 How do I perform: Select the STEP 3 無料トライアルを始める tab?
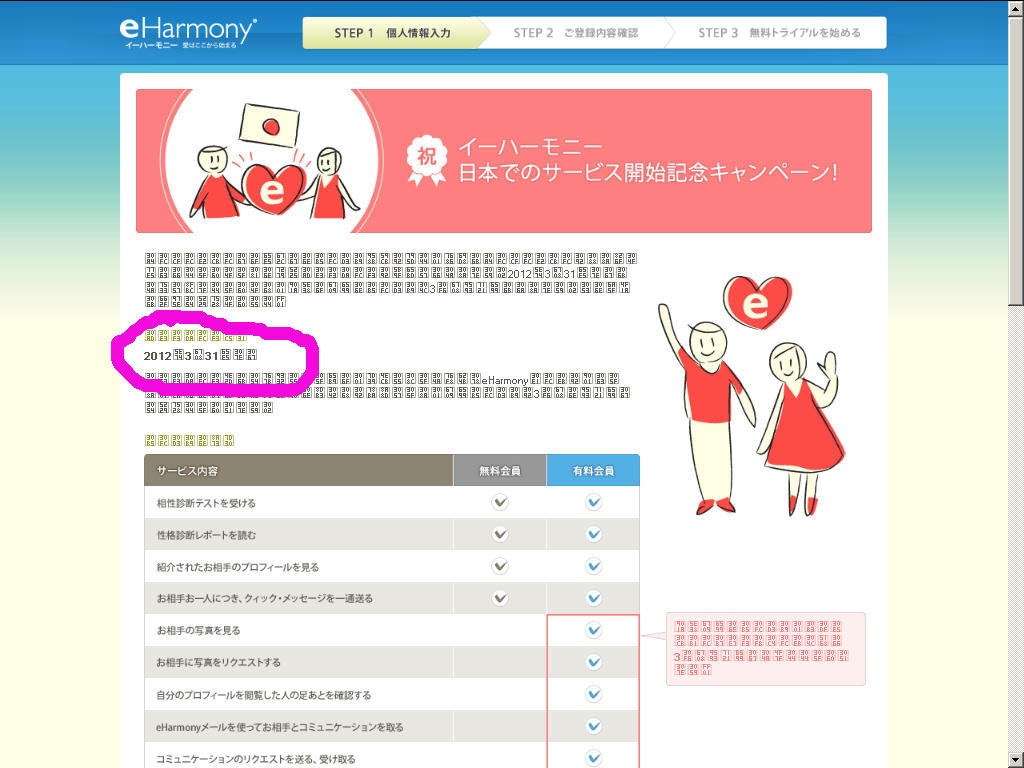click(x=778, y=33)
